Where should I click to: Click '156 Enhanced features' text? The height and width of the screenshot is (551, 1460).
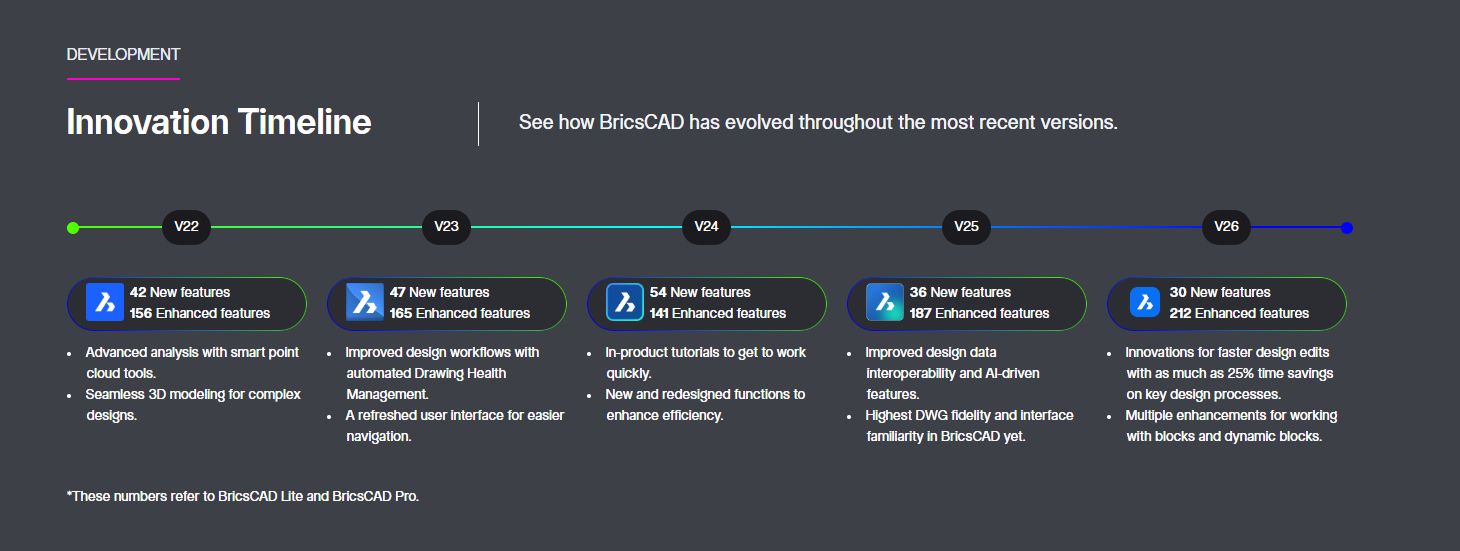pos(200,313)
